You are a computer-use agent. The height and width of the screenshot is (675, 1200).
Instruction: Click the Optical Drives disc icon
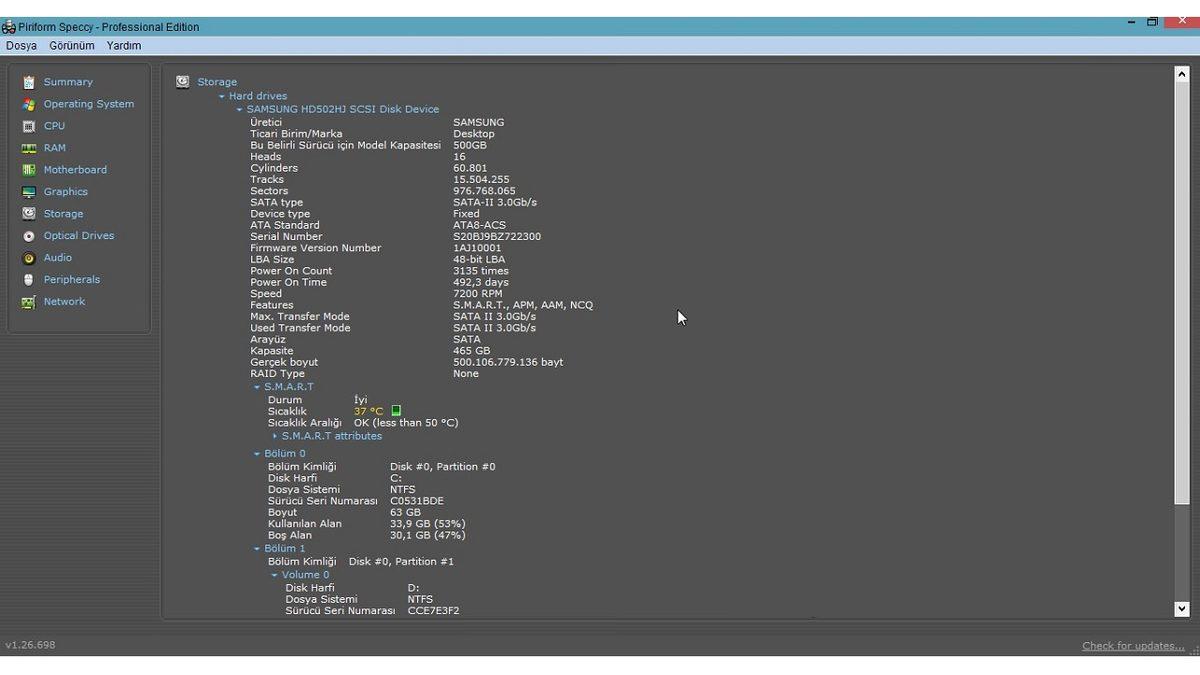pos(29,236)
